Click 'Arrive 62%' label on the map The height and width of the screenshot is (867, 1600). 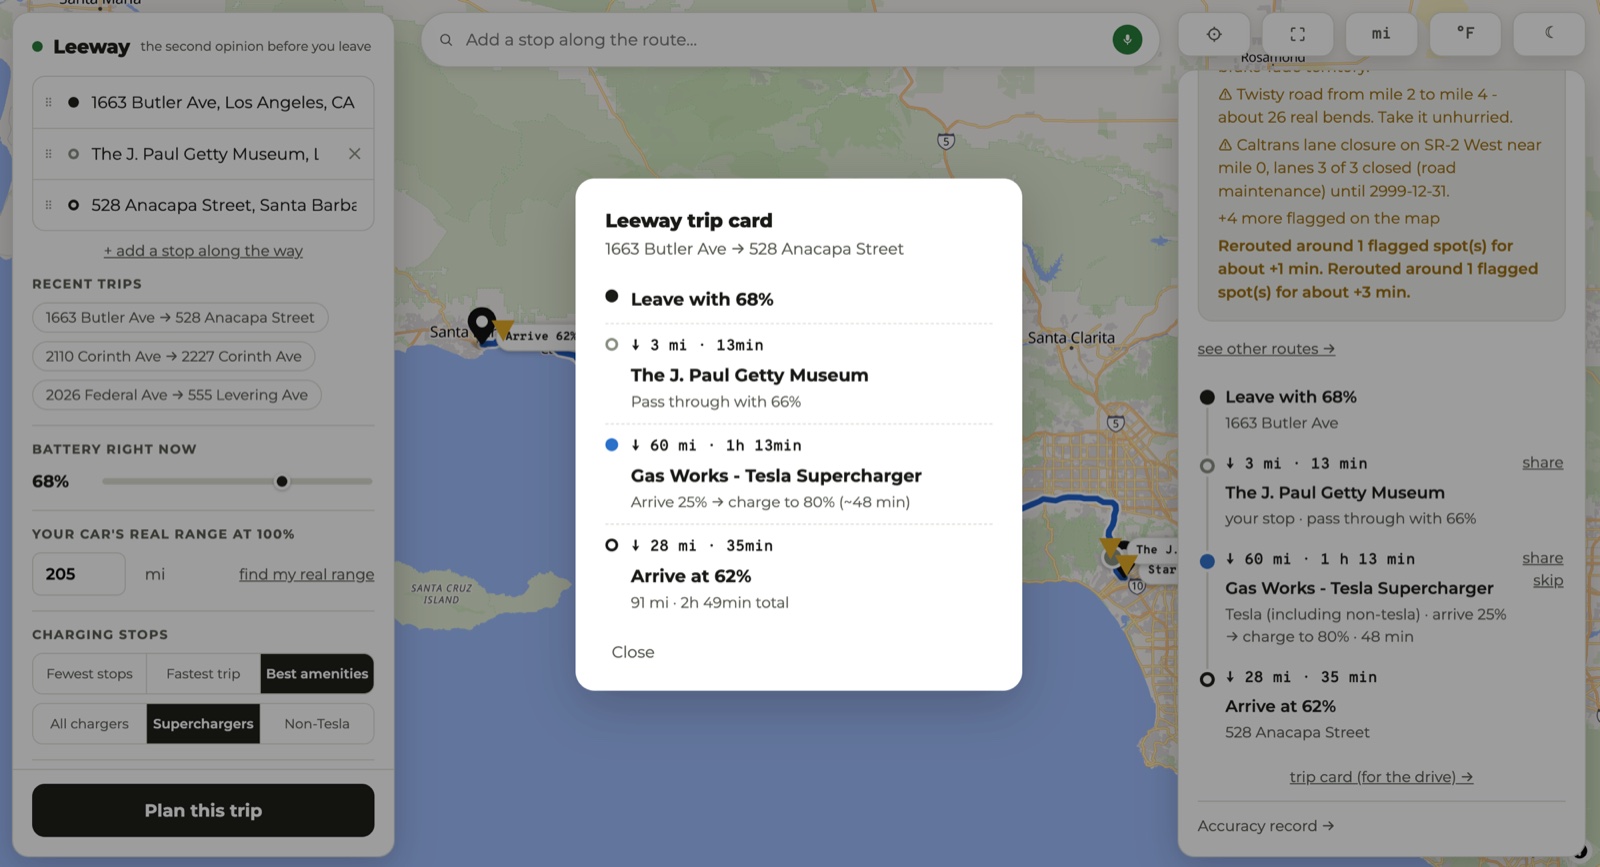point(540,336)
